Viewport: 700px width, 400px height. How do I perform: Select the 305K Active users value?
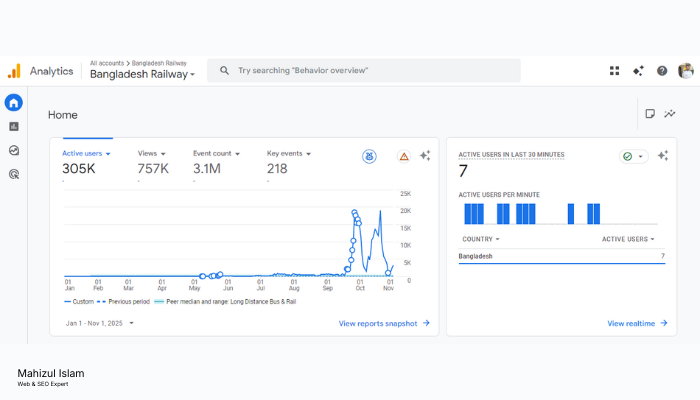pyautogui.click(x=79, y=169)
